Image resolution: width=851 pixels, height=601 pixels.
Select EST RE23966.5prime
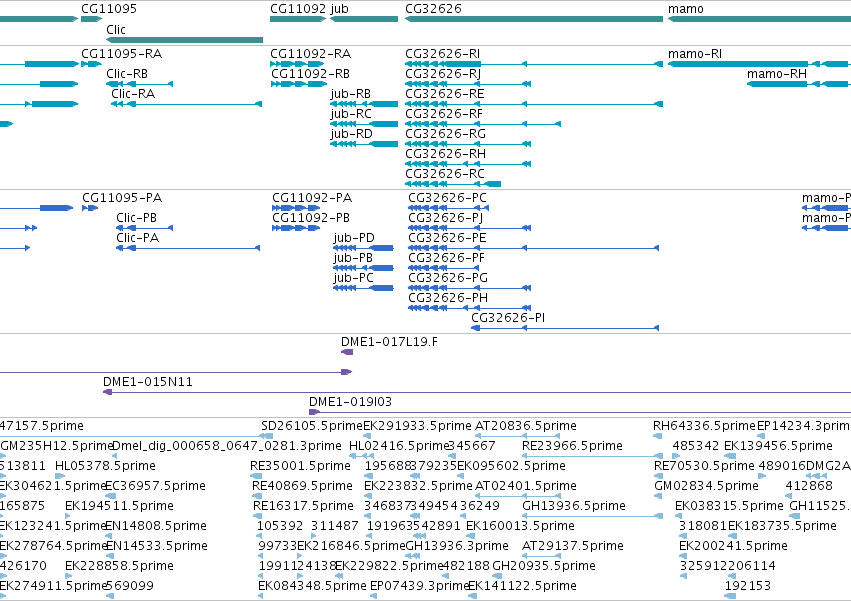[593, 456]
